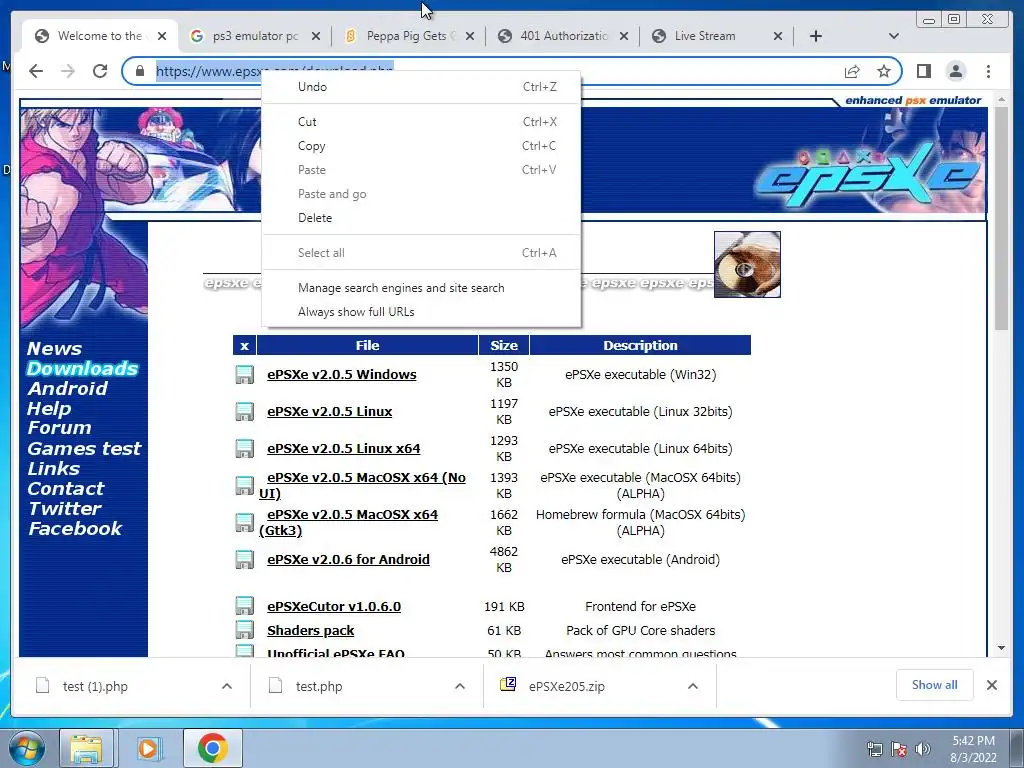Expand options for ePSXe205.zip download
Viewport: 1024px width, 768px height.
(693, 686)
